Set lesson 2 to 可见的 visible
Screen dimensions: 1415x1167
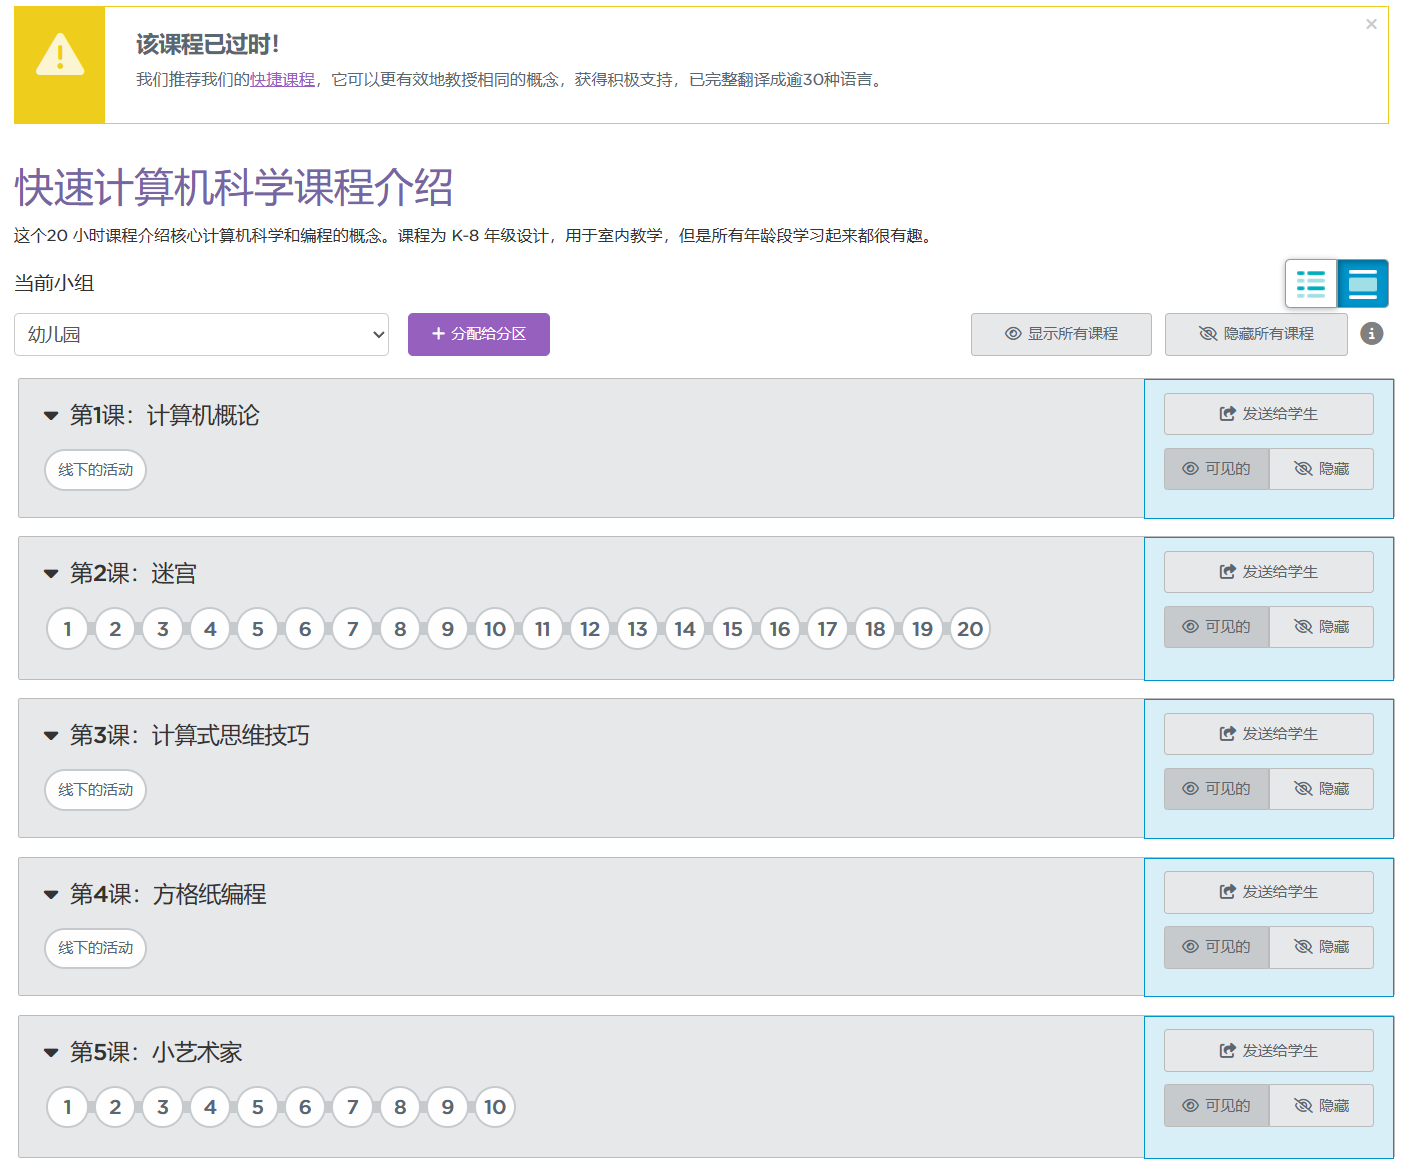1217,627
